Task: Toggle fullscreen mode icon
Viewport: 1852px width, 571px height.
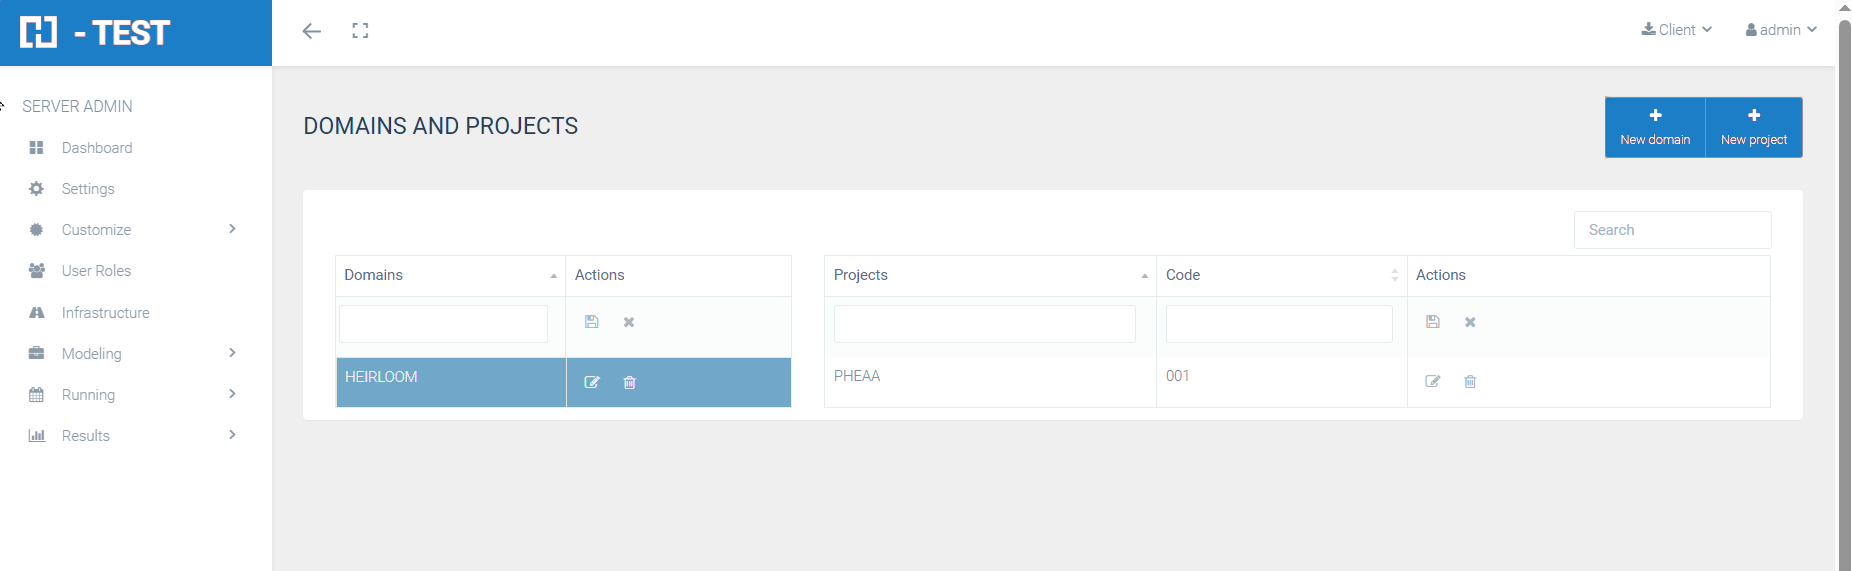Action: pyautogui.click(x=360, y=31)
